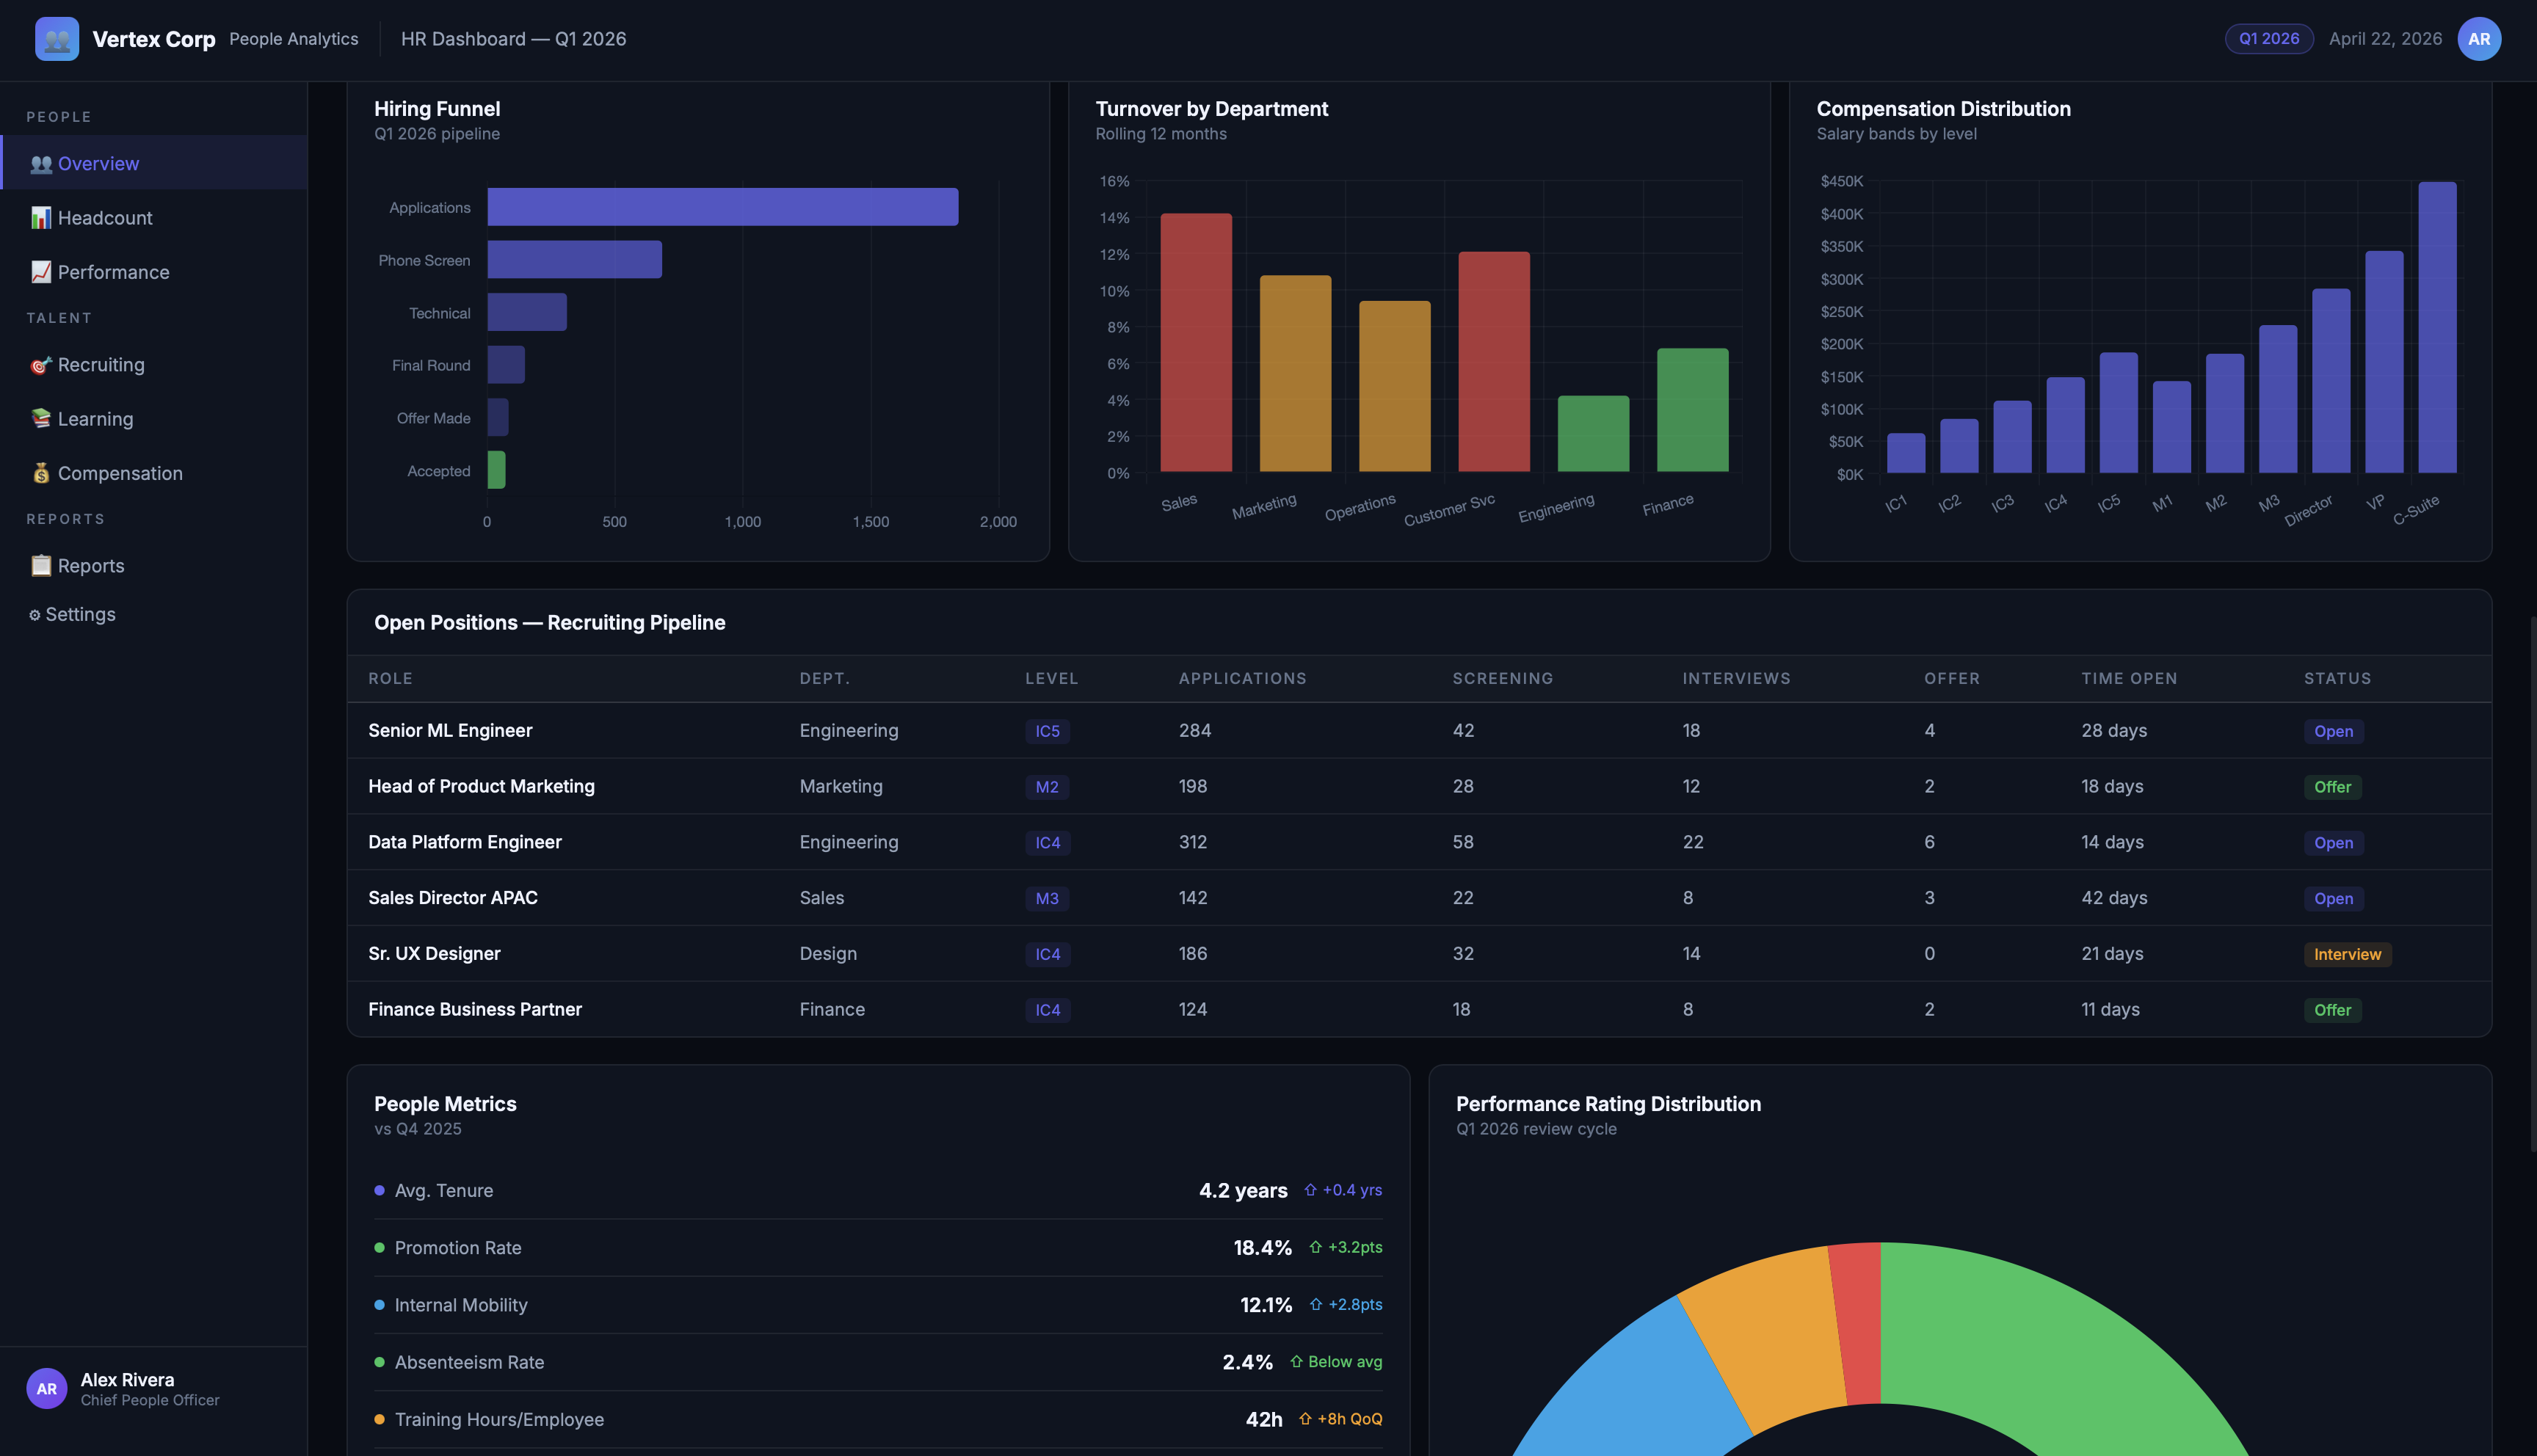Click the green Accepted funnel bar
The width and height of the screenshot is (2537, 1456).
pyautogui.click(x=496, y=470)
